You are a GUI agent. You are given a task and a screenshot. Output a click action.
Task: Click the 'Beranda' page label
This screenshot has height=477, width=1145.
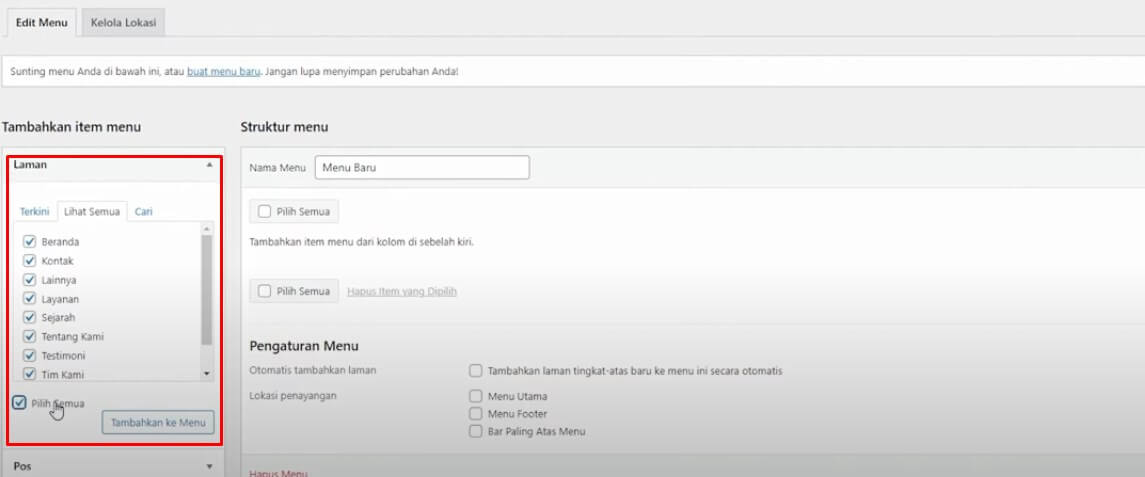(61, 242)
